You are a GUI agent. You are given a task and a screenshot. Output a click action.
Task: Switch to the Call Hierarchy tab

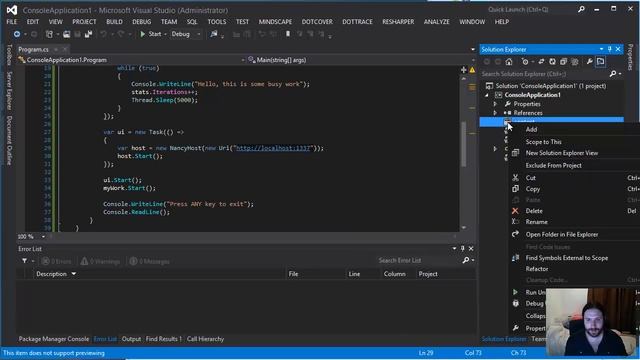click(x=205, y=339)
